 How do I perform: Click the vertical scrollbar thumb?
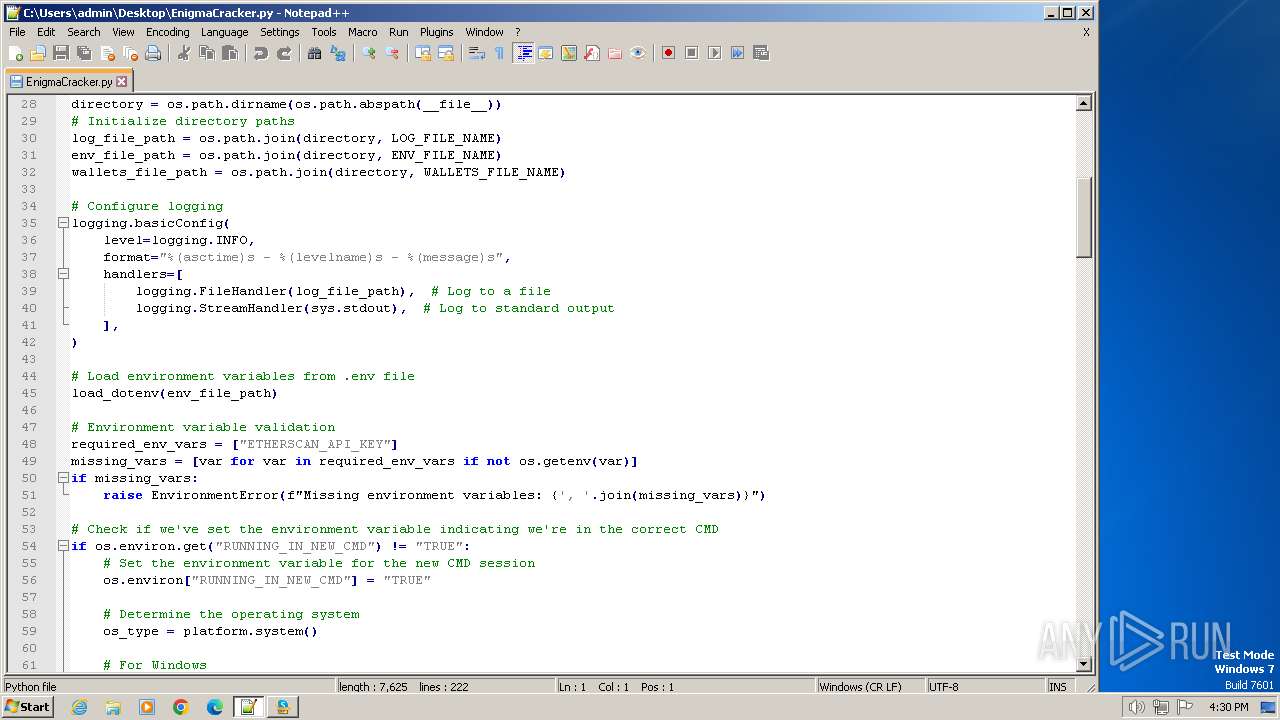coord(1083,217)
